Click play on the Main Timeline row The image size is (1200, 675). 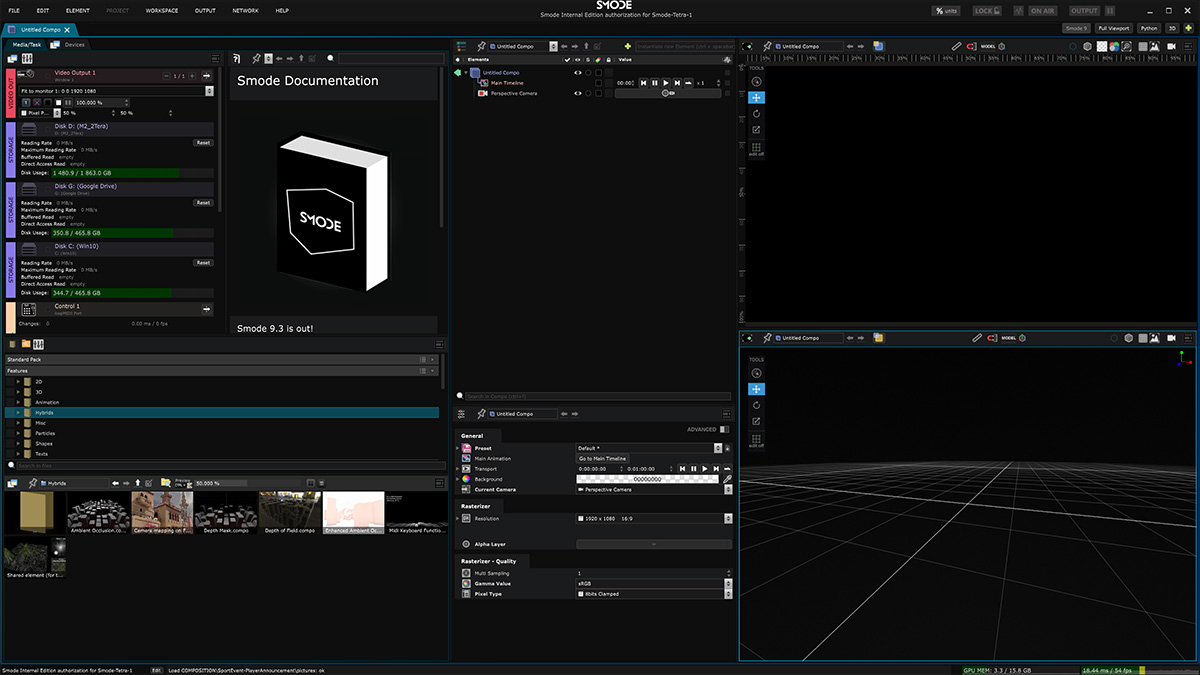(x=665, y=82)
